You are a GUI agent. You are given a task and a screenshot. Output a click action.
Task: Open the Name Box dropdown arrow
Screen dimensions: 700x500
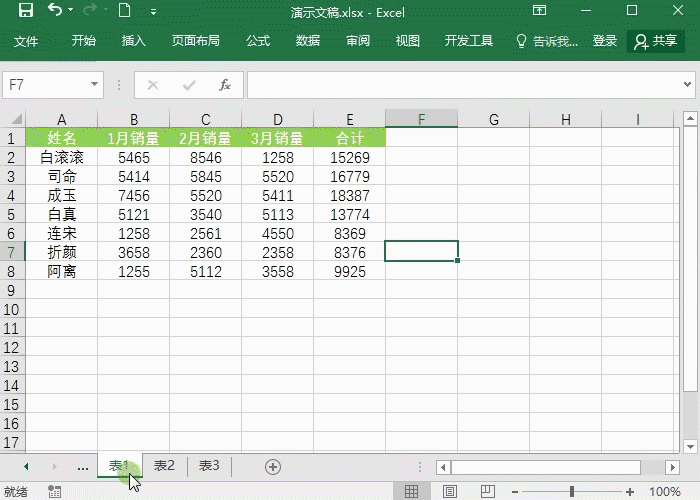click(95, 85)
